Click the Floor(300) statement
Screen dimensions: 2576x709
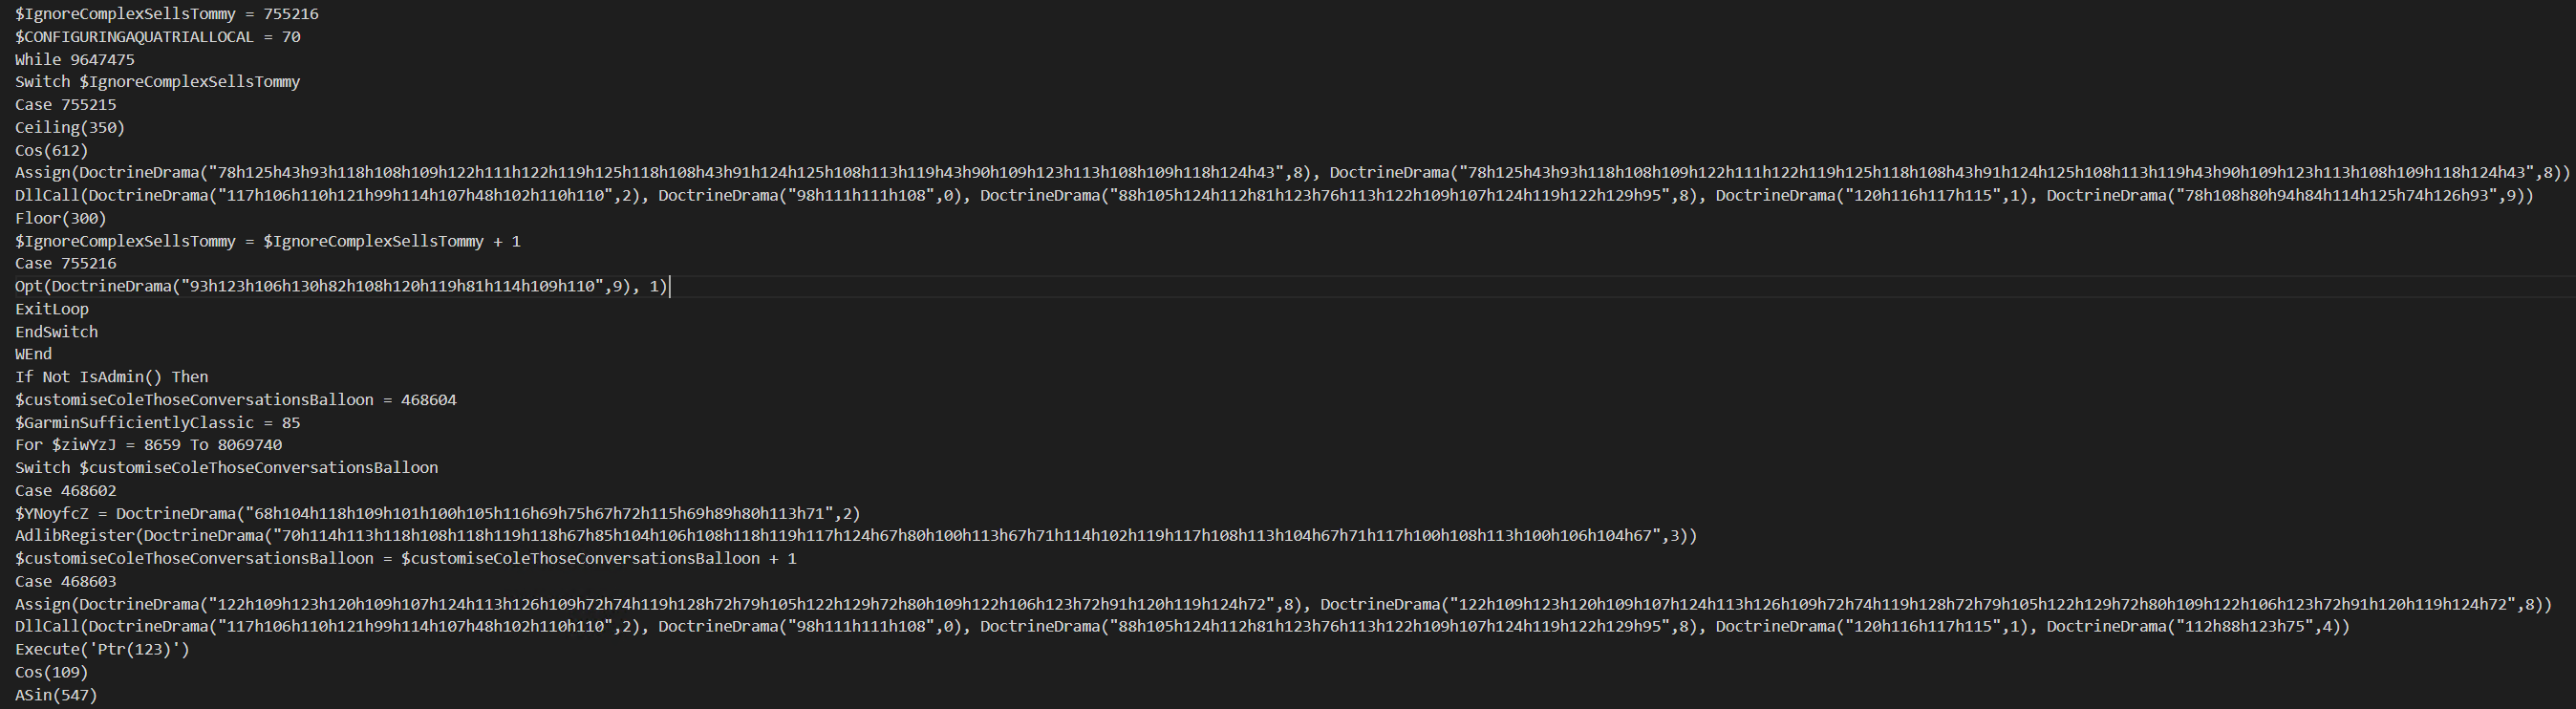tap(60, 218)
